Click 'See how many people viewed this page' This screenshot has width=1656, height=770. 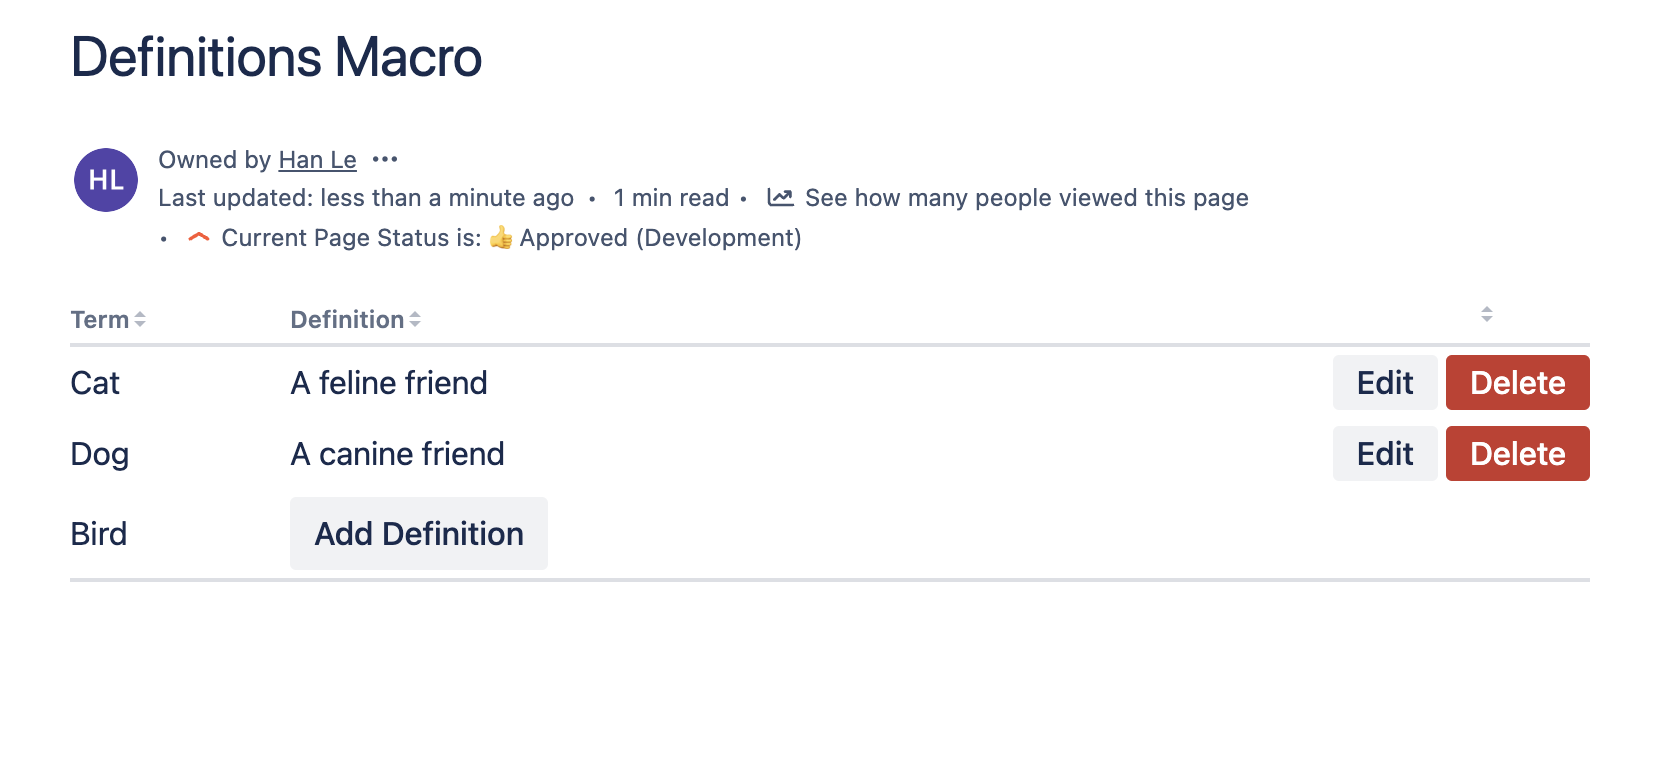[x=1026, y=198]
